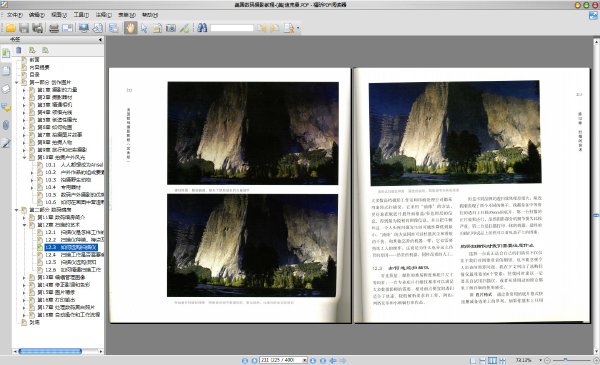Viewport: 600px width, 365px height.
Task: Click the search text field in the toolbar
Action: (232, 28)
